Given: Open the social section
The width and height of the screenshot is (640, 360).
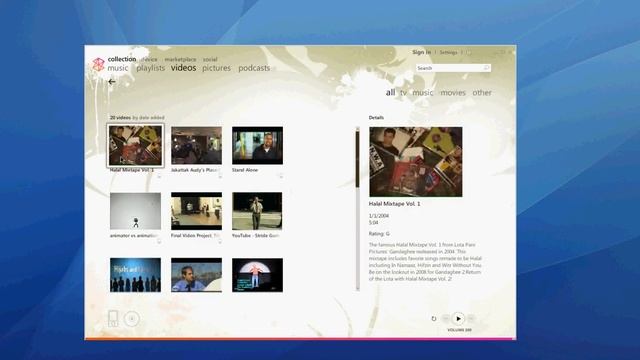Looking at the screenshot, I should pos(210,59).
